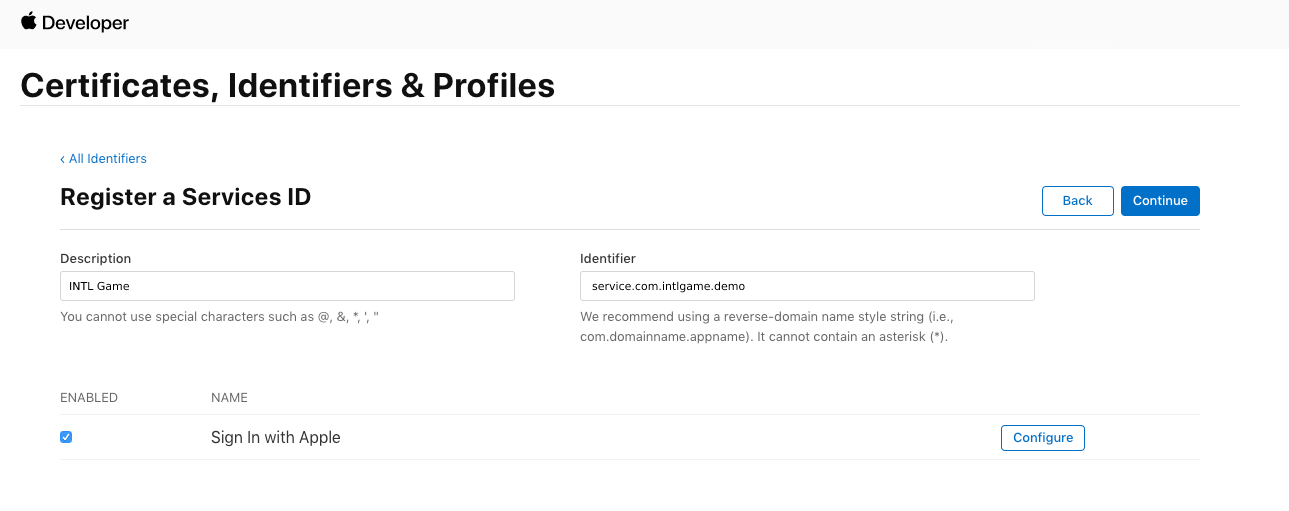Click the NAME column header
The image size is (1289, 511).
pos(229,398)
